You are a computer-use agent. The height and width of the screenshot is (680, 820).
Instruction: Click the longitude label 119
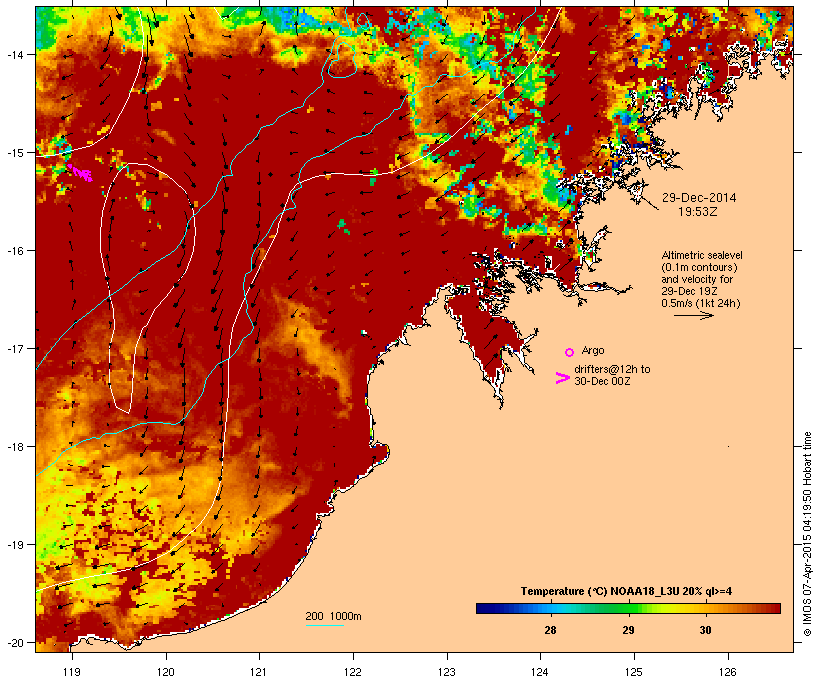pos(72,672)
